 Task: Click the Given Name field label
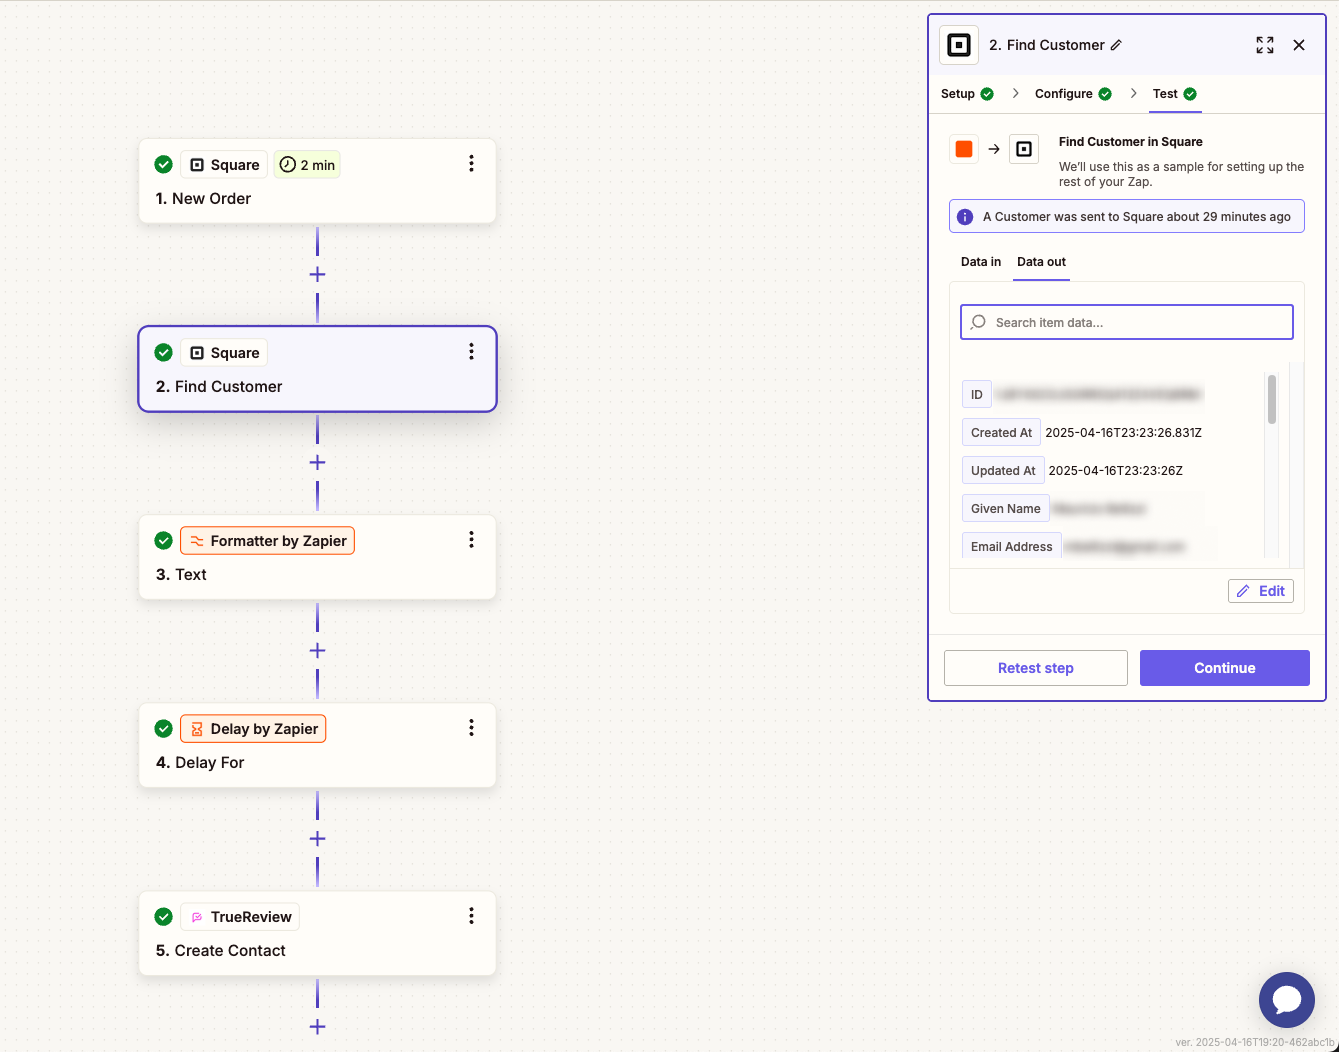tap(1005, 508)
